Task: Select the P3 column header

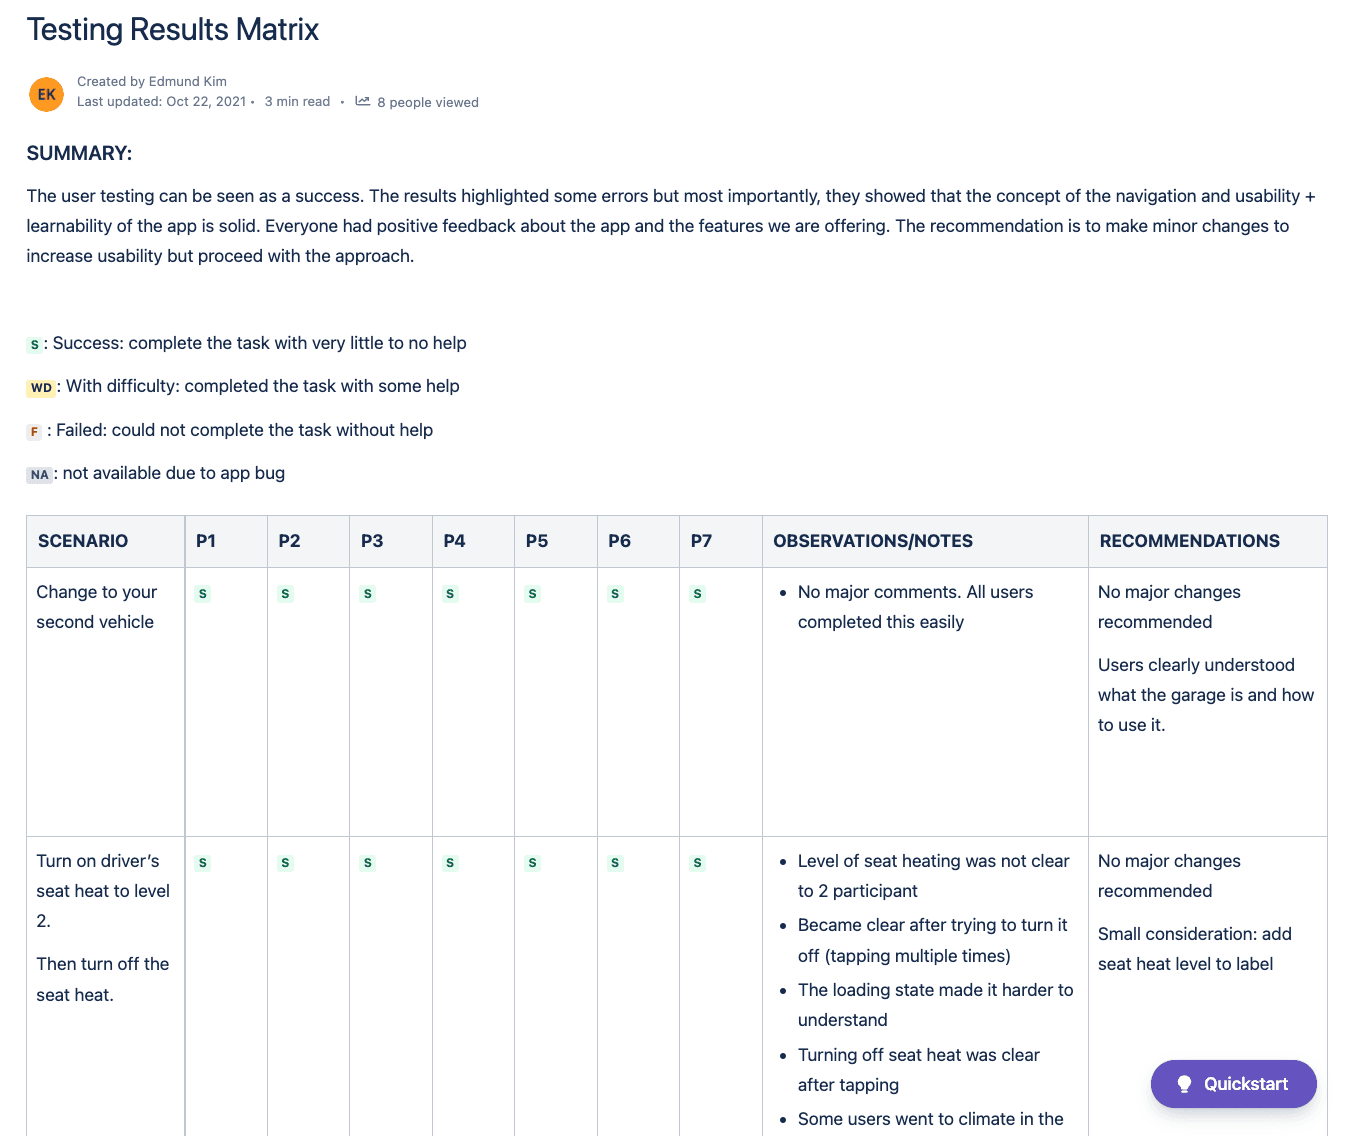Action: (371, 540)
